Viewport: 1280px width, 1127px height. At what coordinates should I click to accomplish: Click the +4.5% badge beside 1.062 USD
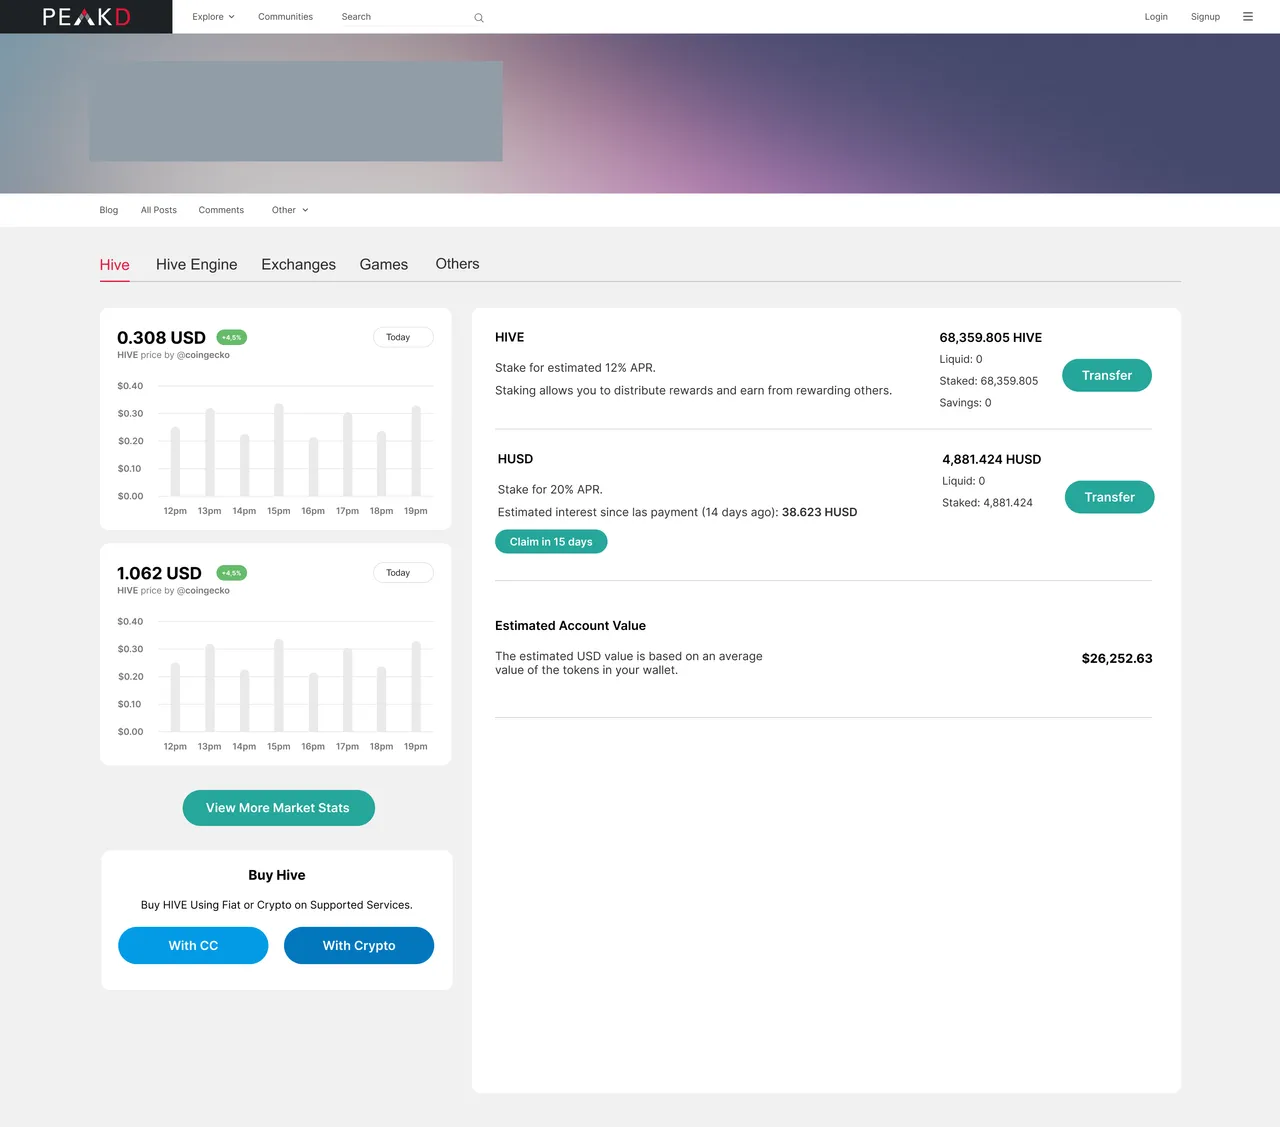[x=232, y=573]
